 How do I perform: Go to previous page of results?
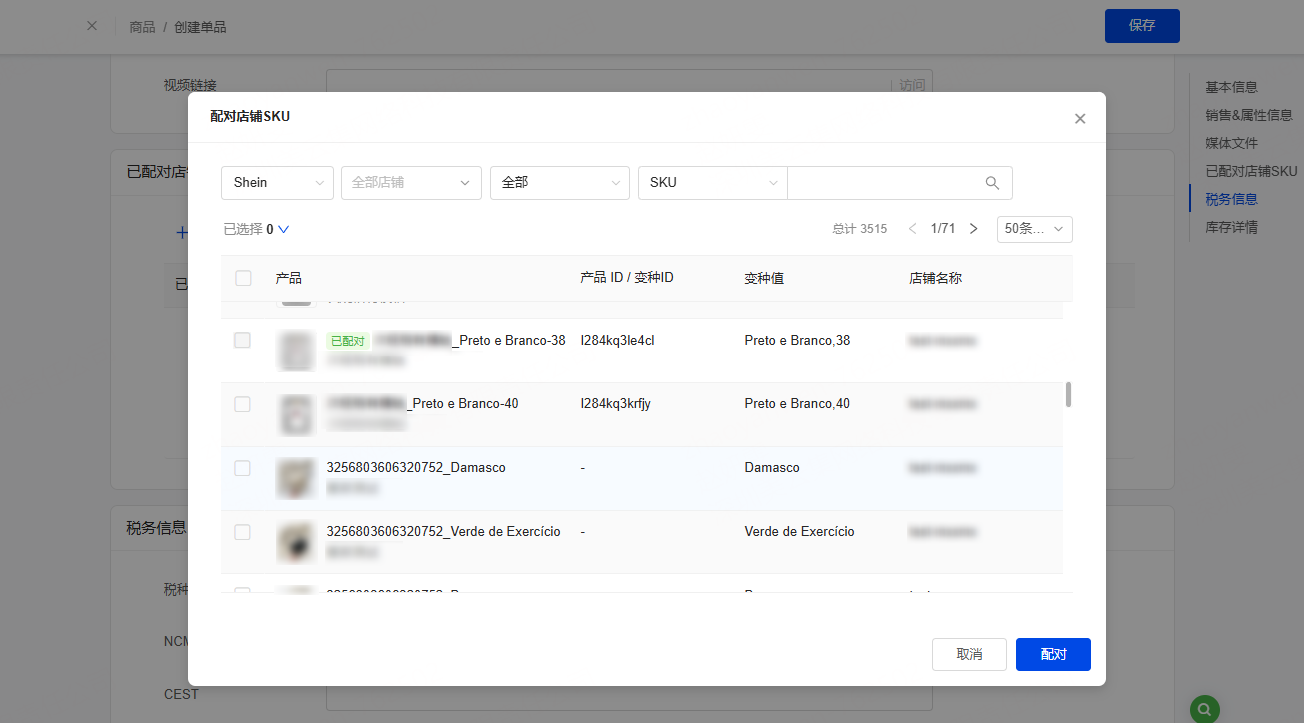[x=911, y=229]
